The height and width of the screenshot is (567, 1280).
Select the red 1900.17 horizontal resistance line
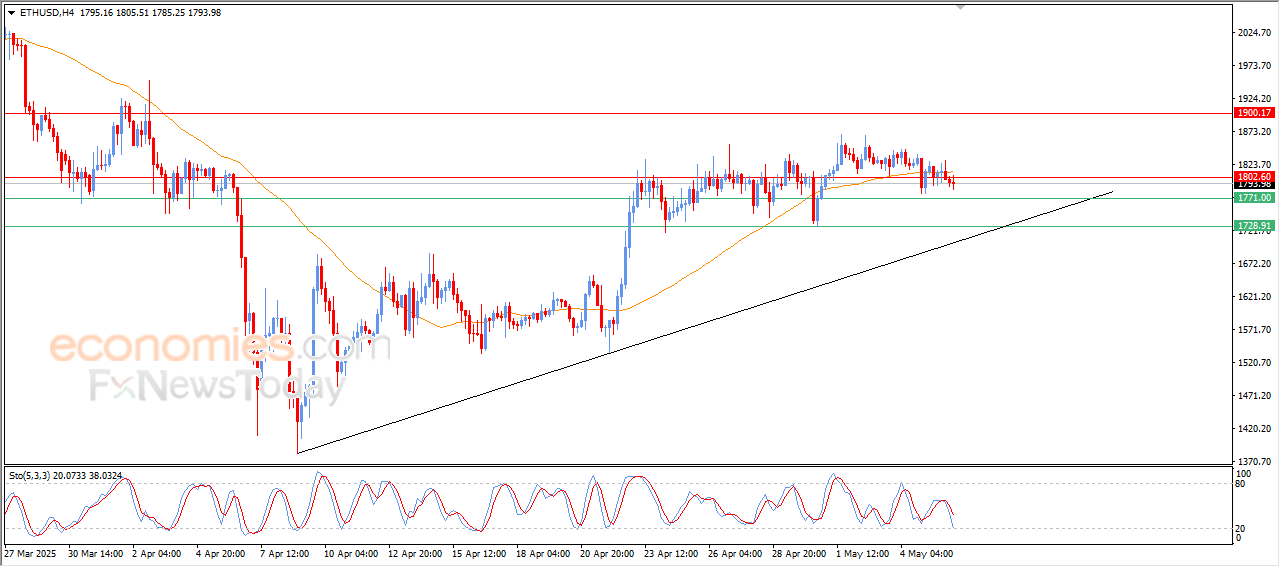click(x=617, y=113)
